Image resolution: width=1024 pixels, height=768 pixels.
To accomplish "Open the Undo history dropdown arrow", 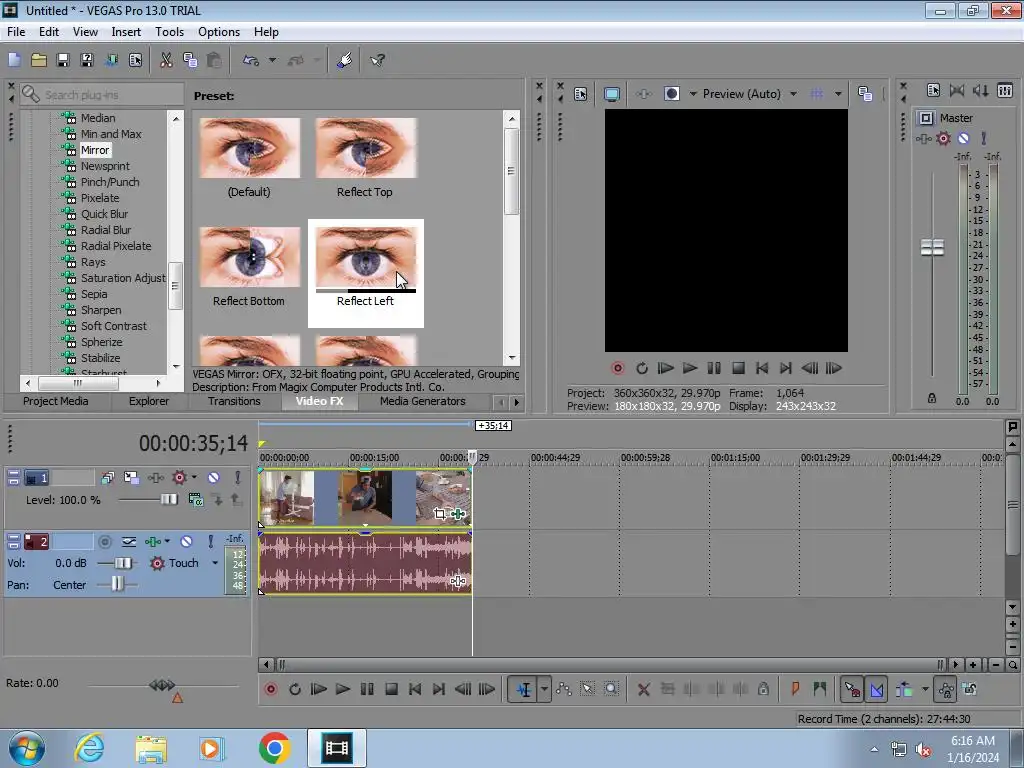I will click(272, 60).
